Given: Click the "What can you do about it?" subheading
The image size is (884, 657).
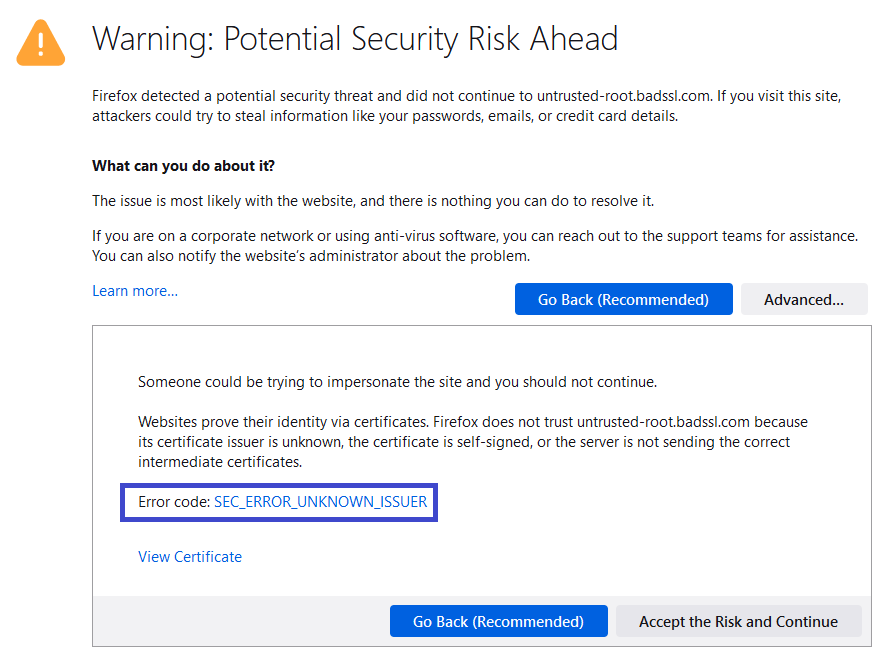Looking at the screenshot, I should [x=183, y=165].
